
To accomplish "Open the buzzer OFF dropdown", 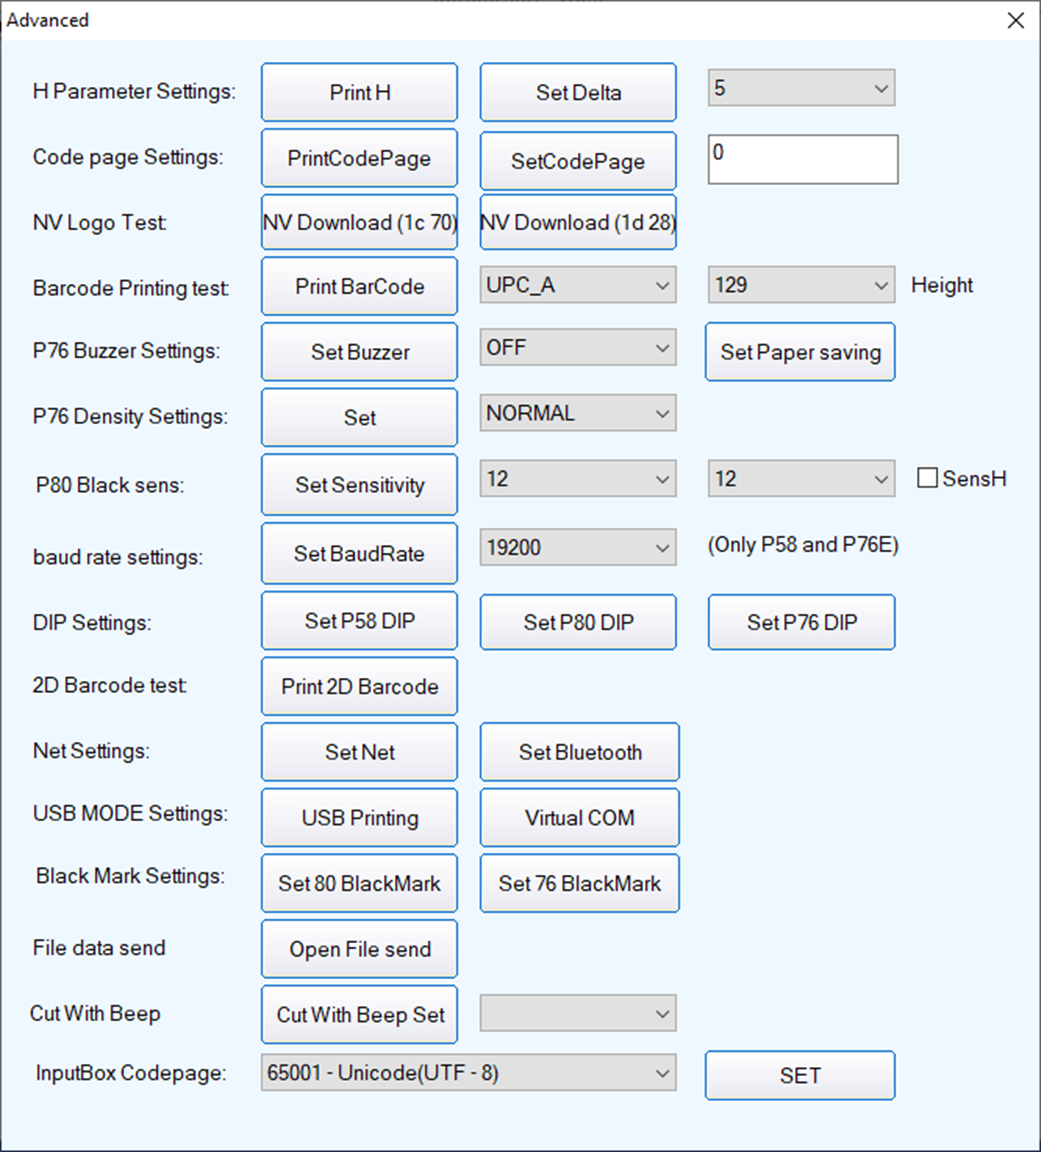I will pos(578,348).
